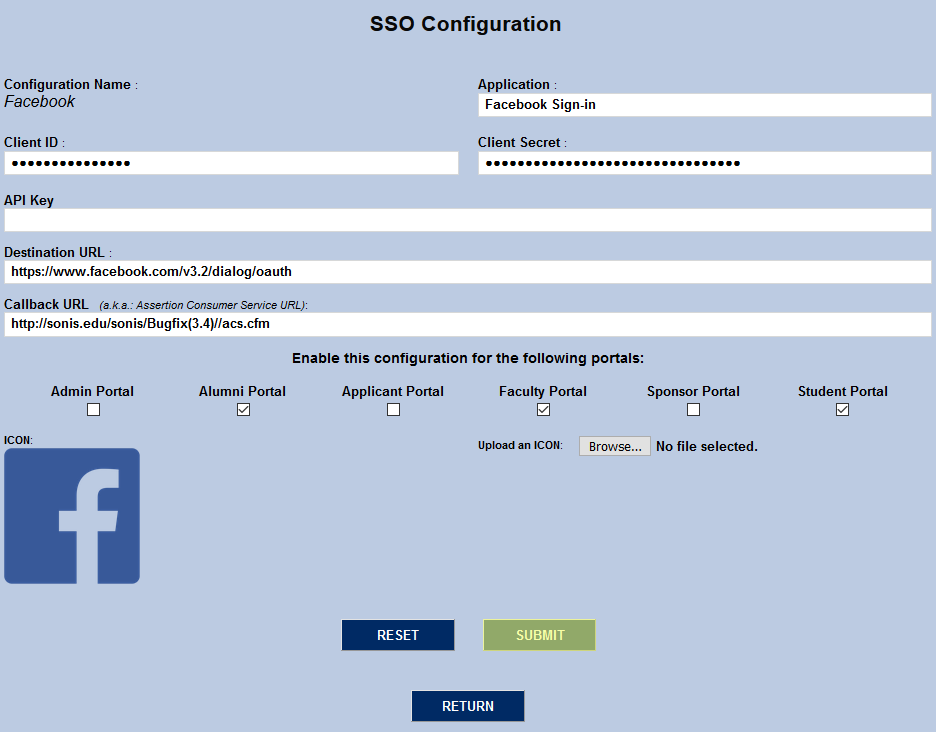Click the Client Secret input field

pyautogui.click(x=703, y=163)
